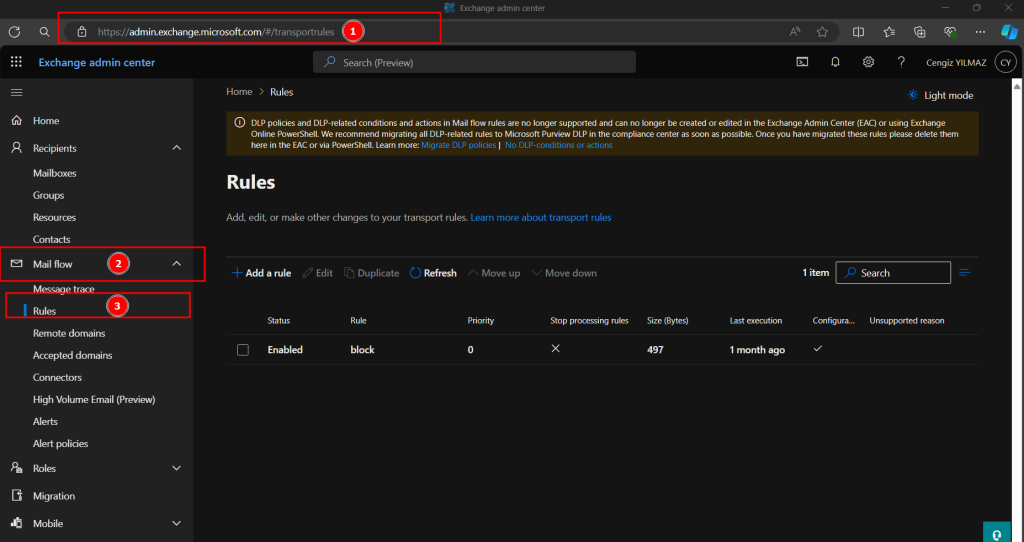
Task: Click the help question mark icon
Action: click(901, 62)
